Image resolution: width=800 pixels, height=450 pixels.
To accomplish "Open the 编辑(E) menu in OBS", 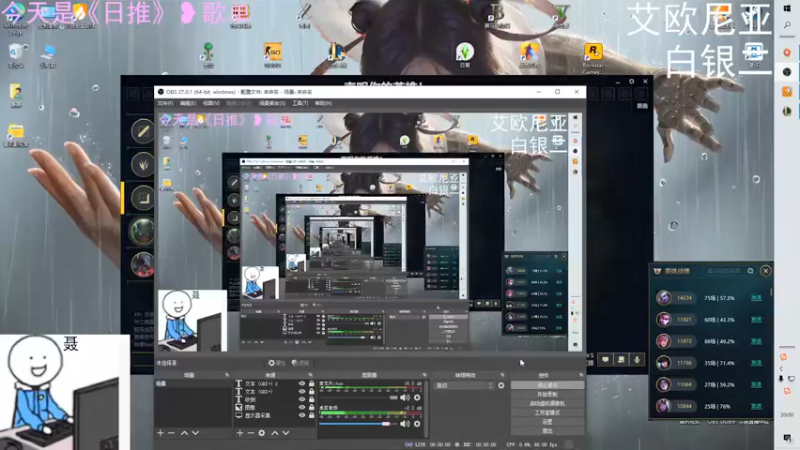I will (187, 104).
